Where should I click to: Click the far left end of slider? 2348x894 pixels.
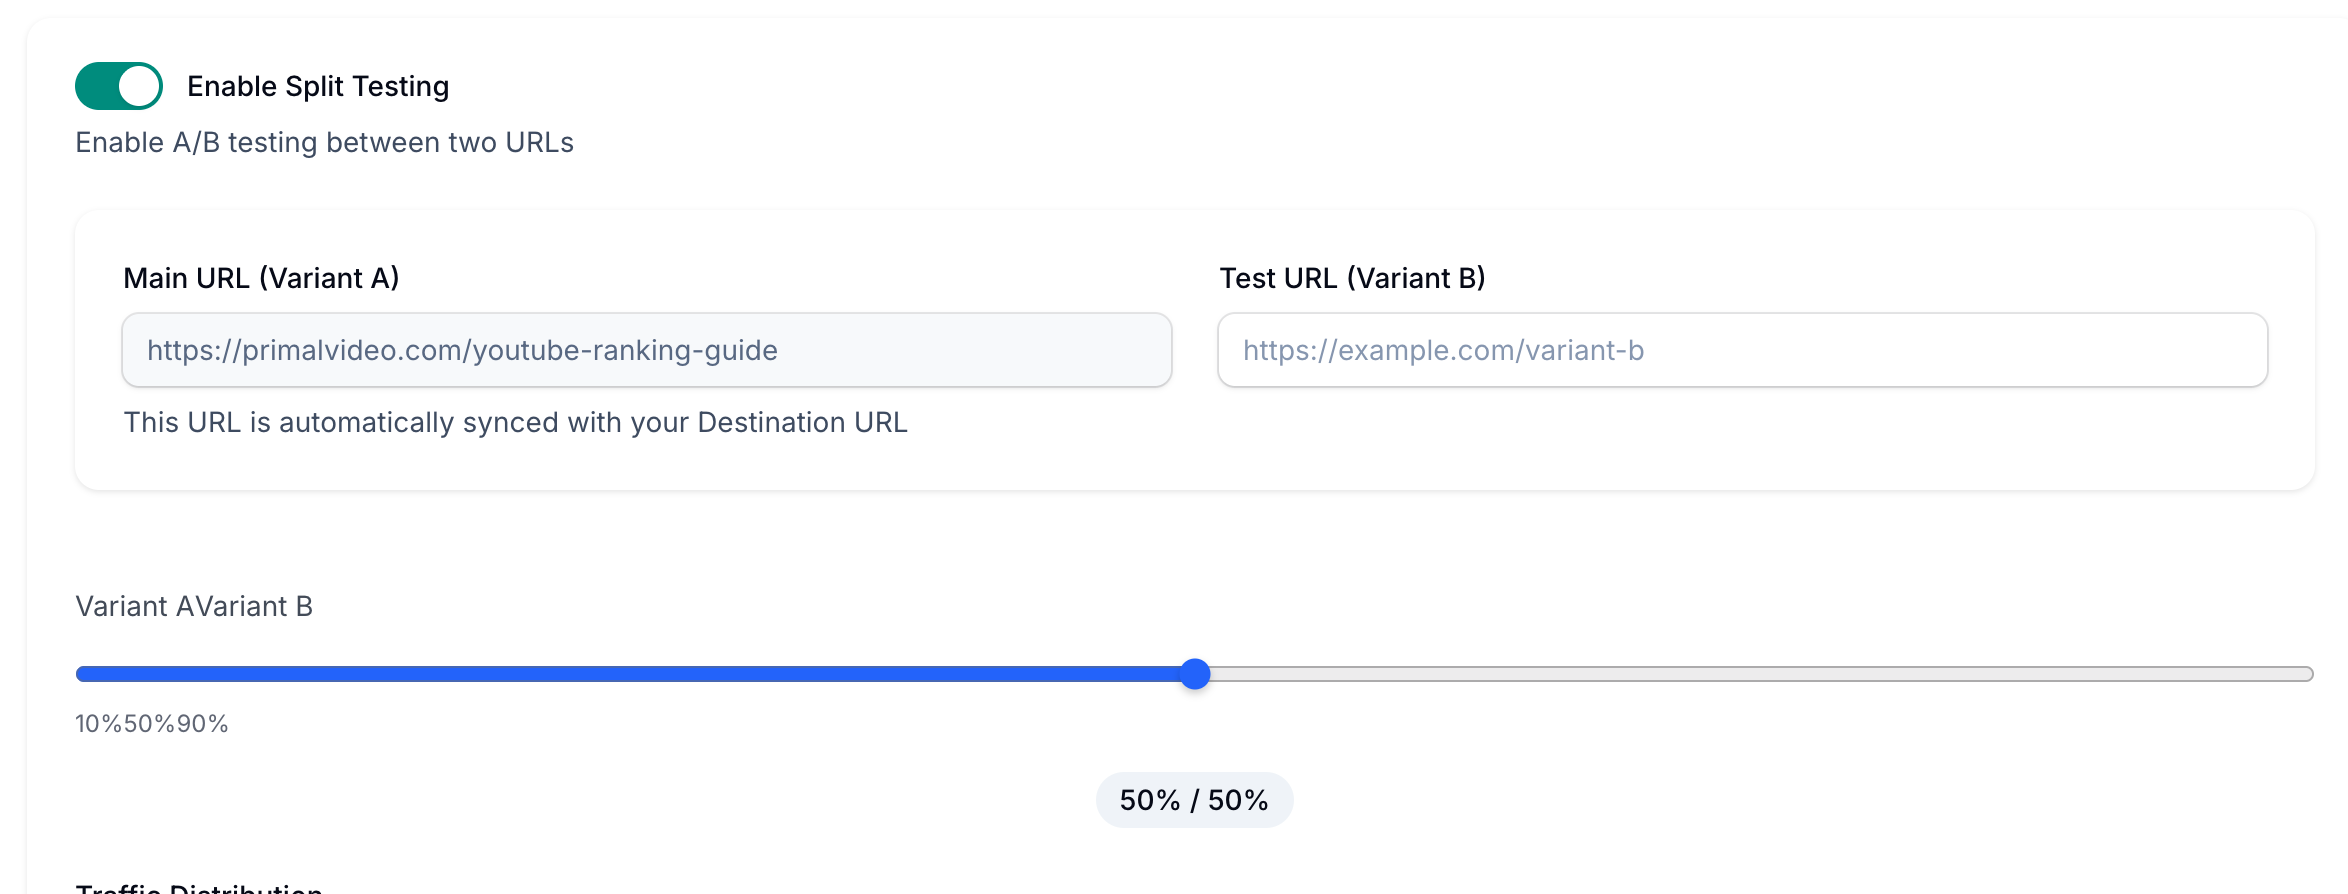pos(82,674)
